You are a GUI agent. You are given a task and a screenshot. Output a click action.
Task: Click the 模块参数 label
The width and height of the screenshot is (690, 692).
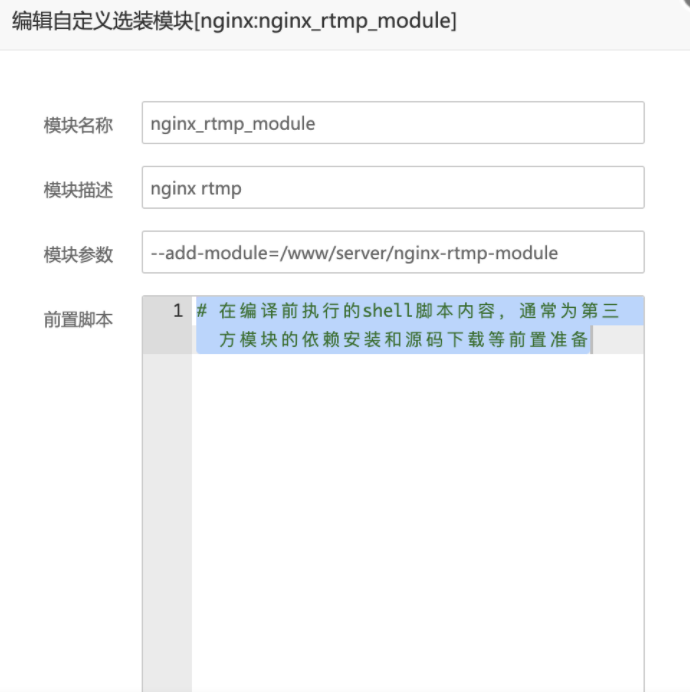click(x=78, y=255)
